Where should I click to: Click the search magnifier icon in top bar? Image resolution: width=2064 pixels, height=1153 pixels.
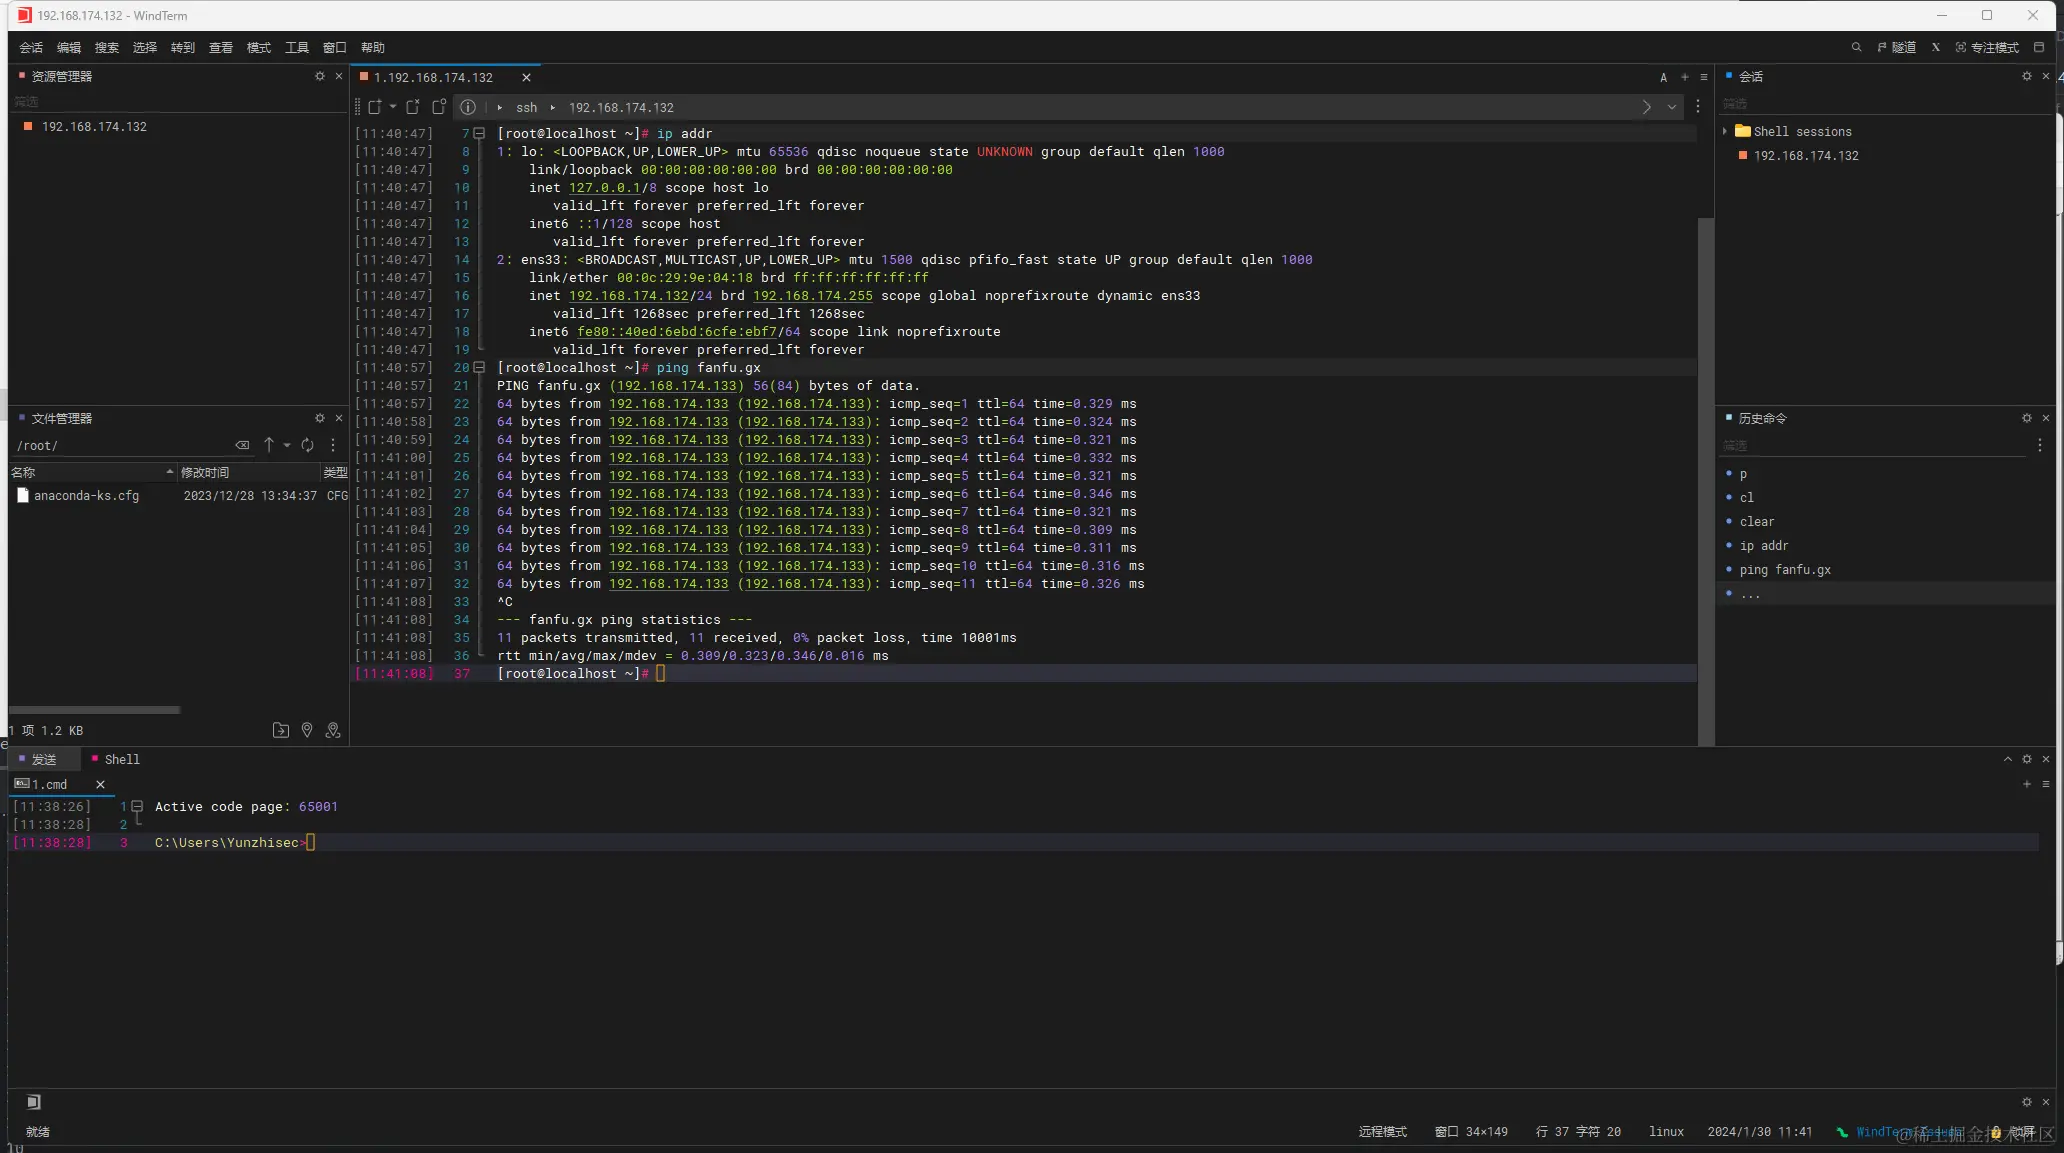(1856, 47)
